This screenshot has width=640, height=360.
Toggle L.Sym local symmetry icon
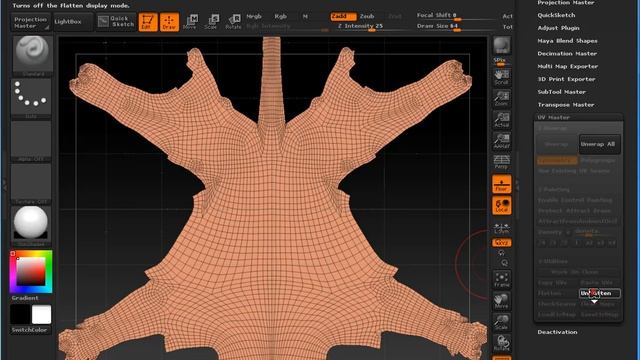click(x=502, y=228)
